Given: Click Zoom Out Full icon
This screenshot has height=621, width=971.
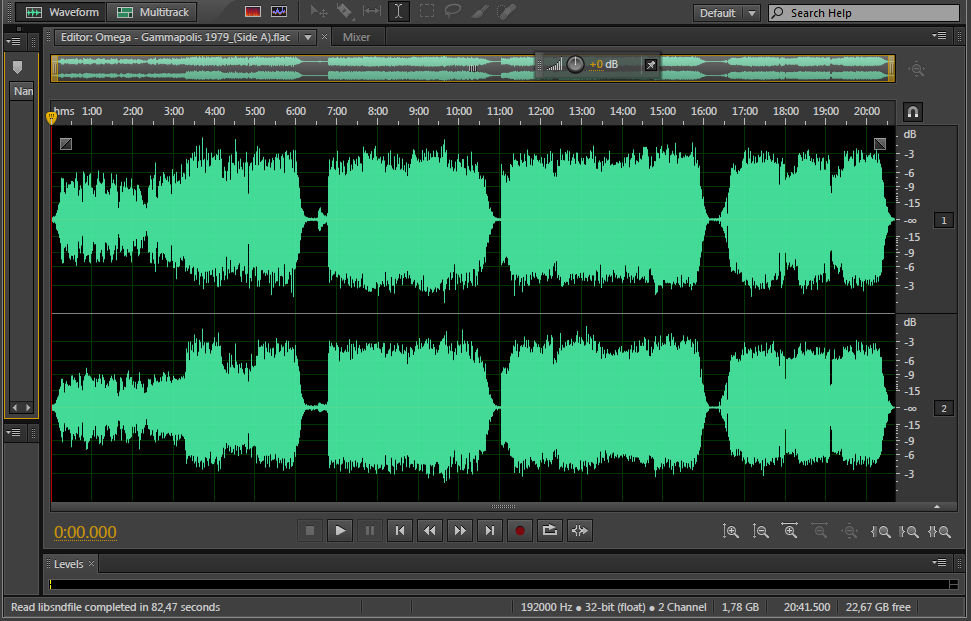Looking at the screenshot, I should (850, 531).
